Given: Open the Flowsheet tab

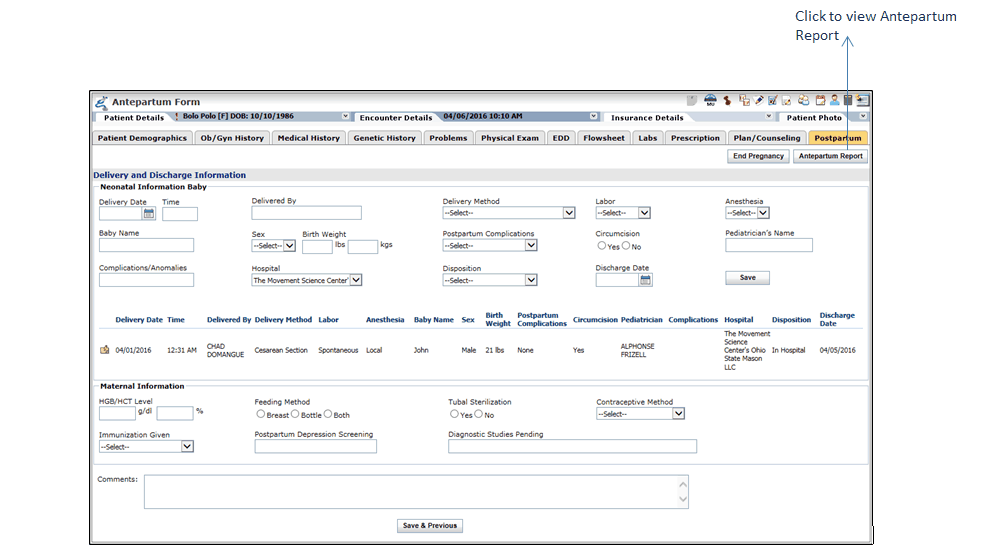Looking at the screenshot, I should click(604, 138).
